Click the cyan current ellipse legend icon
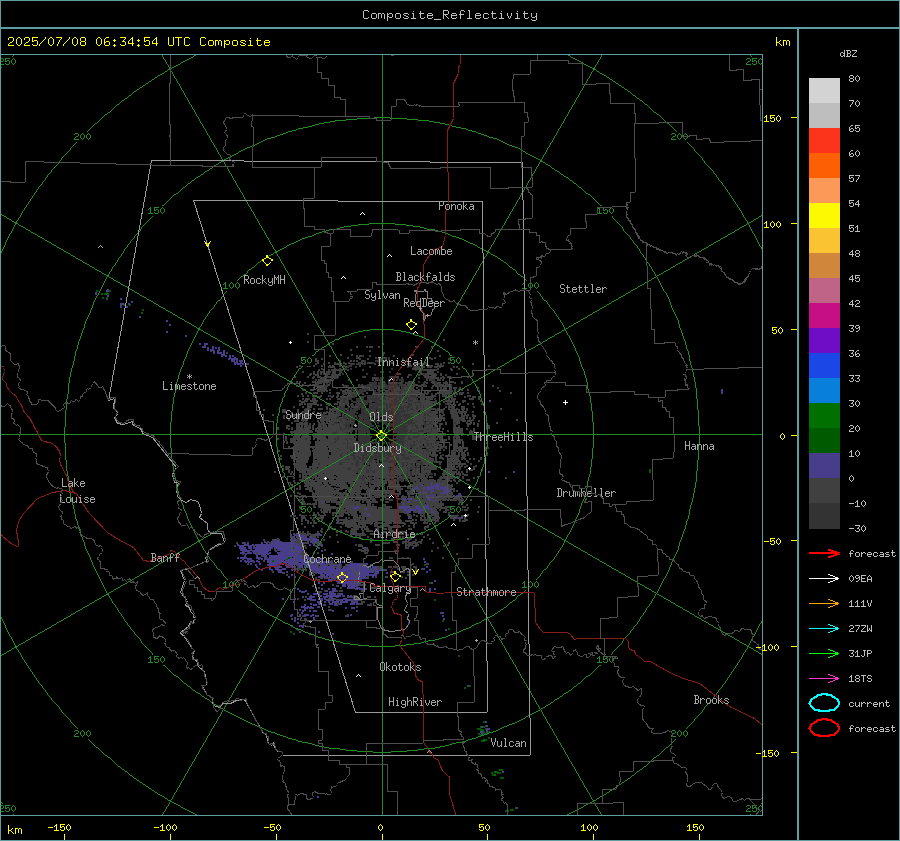This screenshot has width=900, height=841. 824,703
